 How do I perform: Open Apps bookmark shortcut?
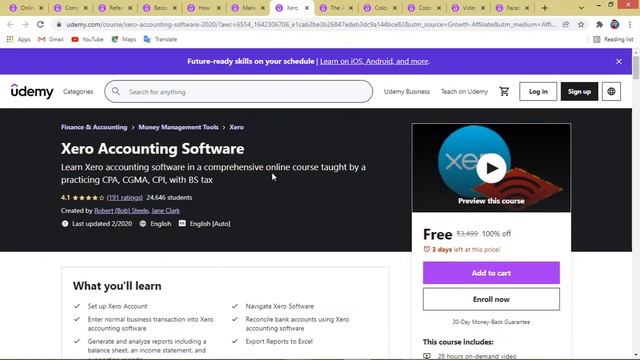coord(19,39)
